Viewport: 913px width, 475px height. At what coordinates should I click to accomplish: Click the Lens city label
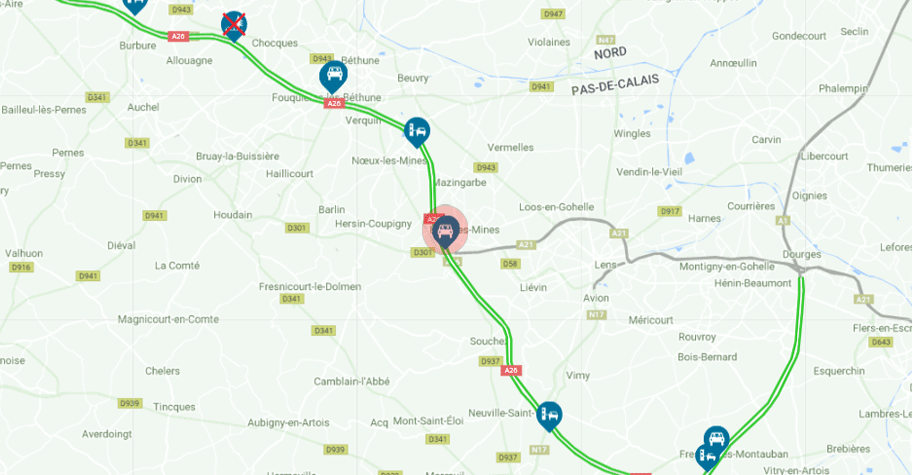(605, 265)
